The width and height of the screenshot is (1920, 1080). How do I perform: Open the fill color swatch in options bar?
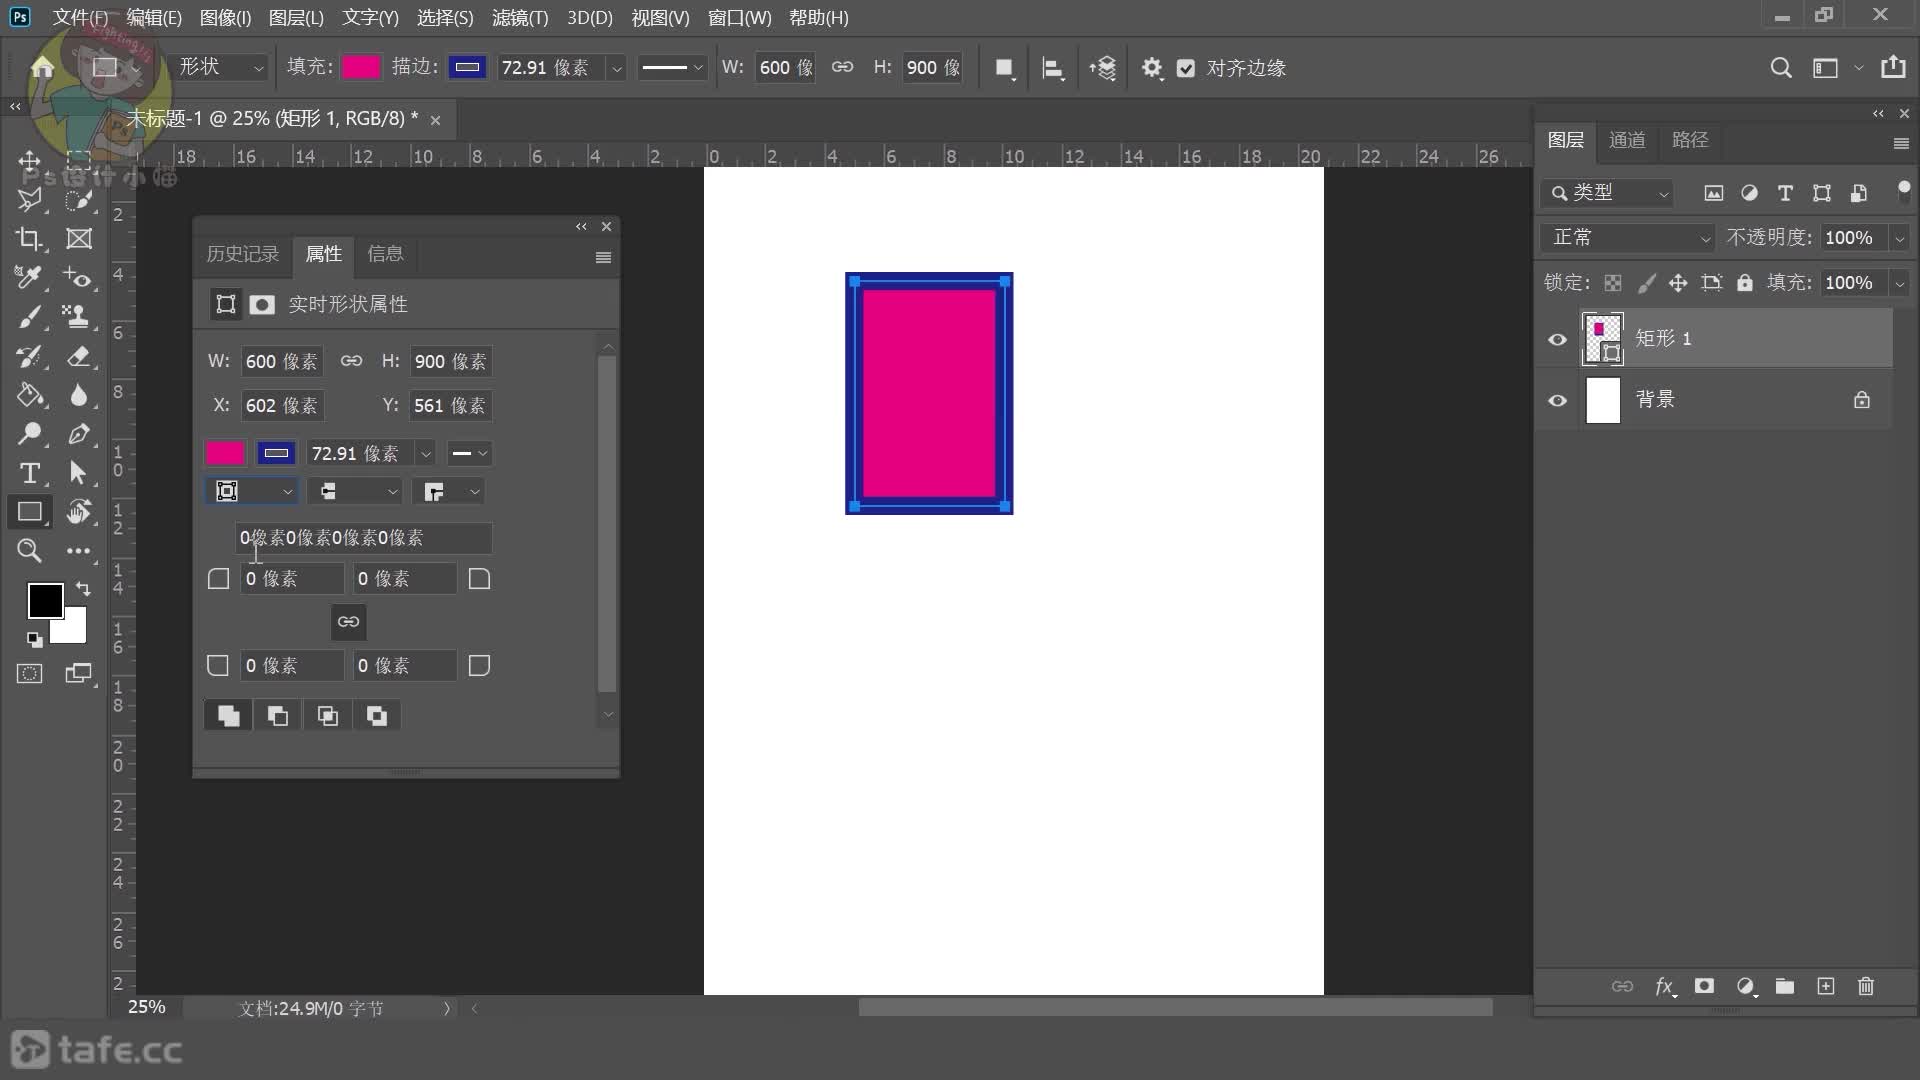[361, 67]
